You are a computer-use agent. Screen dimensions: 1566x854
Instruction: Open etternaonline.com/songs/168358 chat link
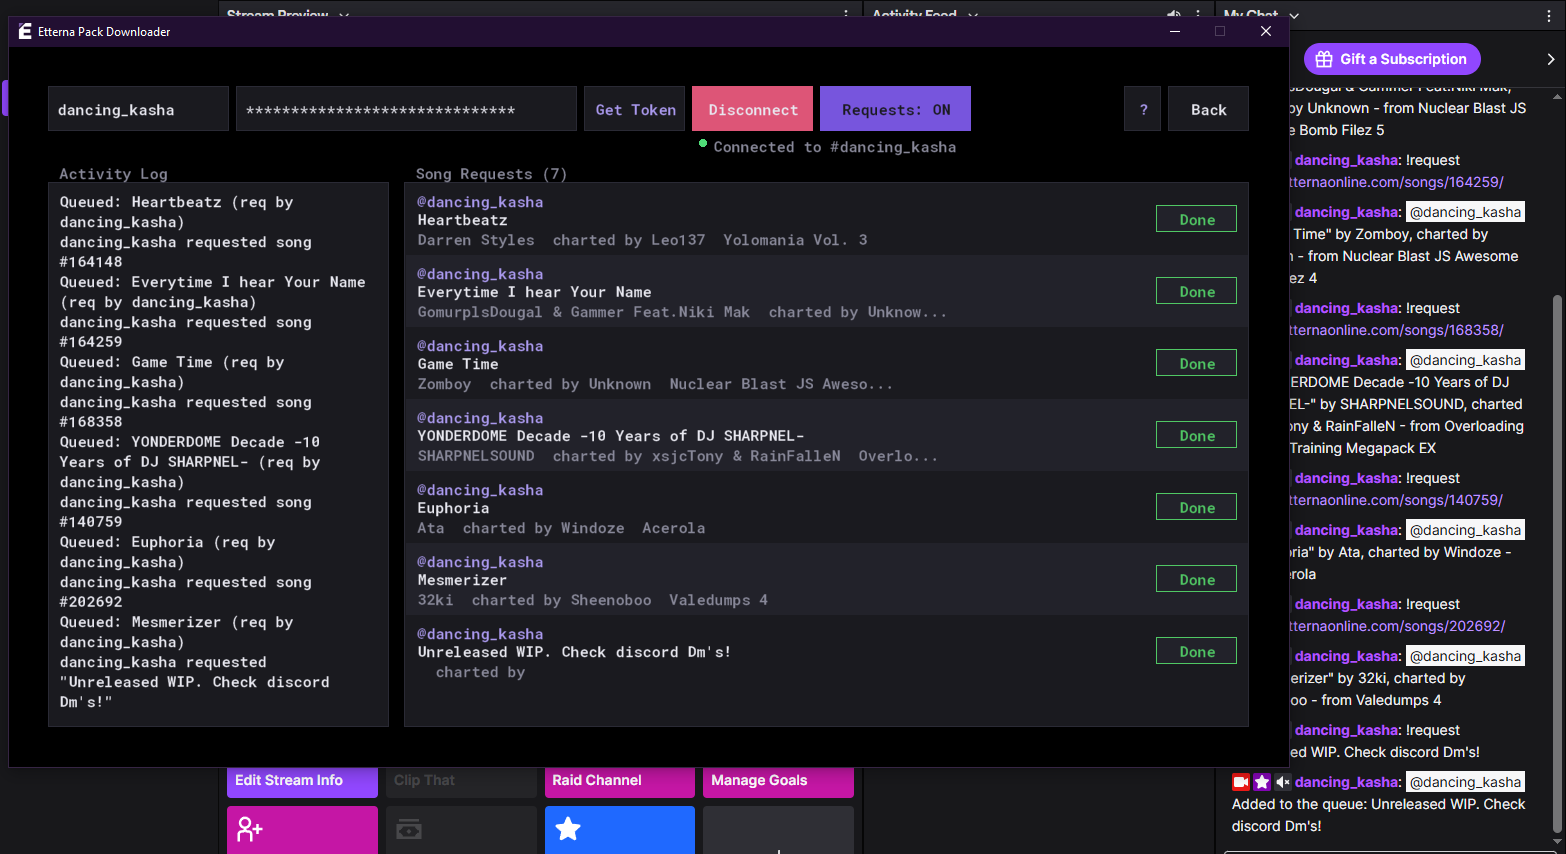(1397, 330)
